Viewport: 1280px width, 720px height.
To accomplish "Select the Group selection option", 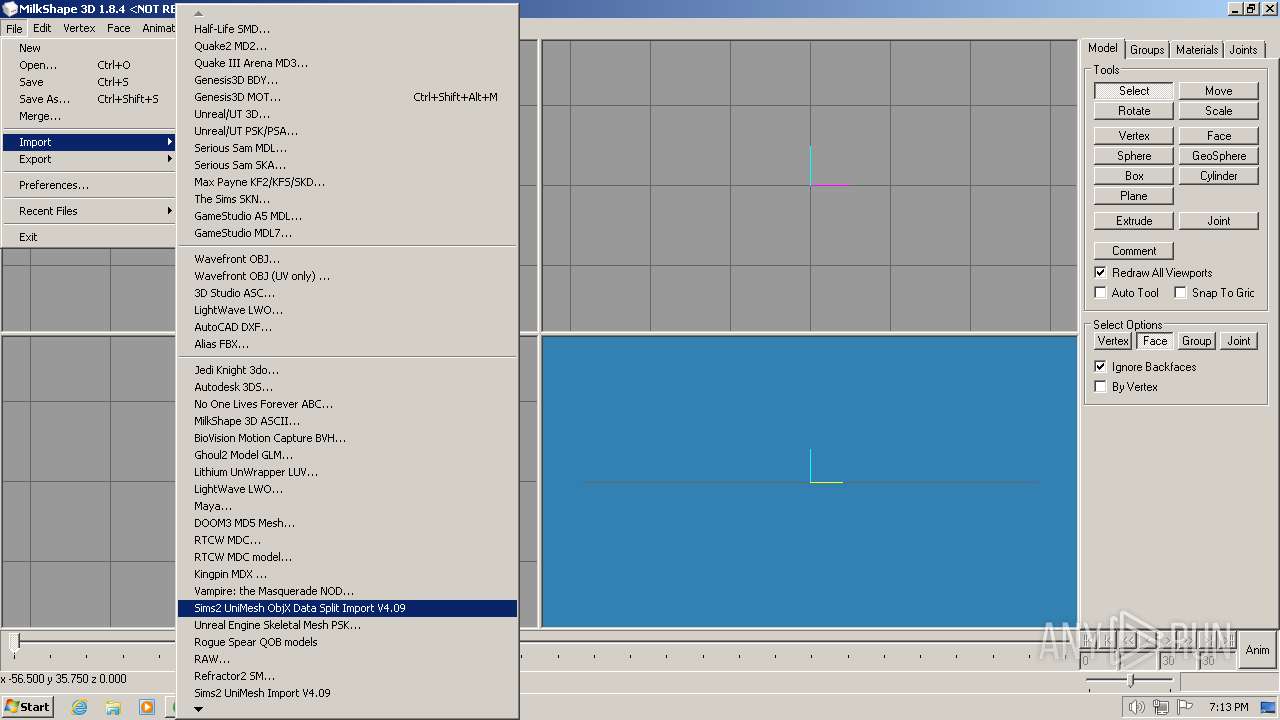I will click(1197, 341).
